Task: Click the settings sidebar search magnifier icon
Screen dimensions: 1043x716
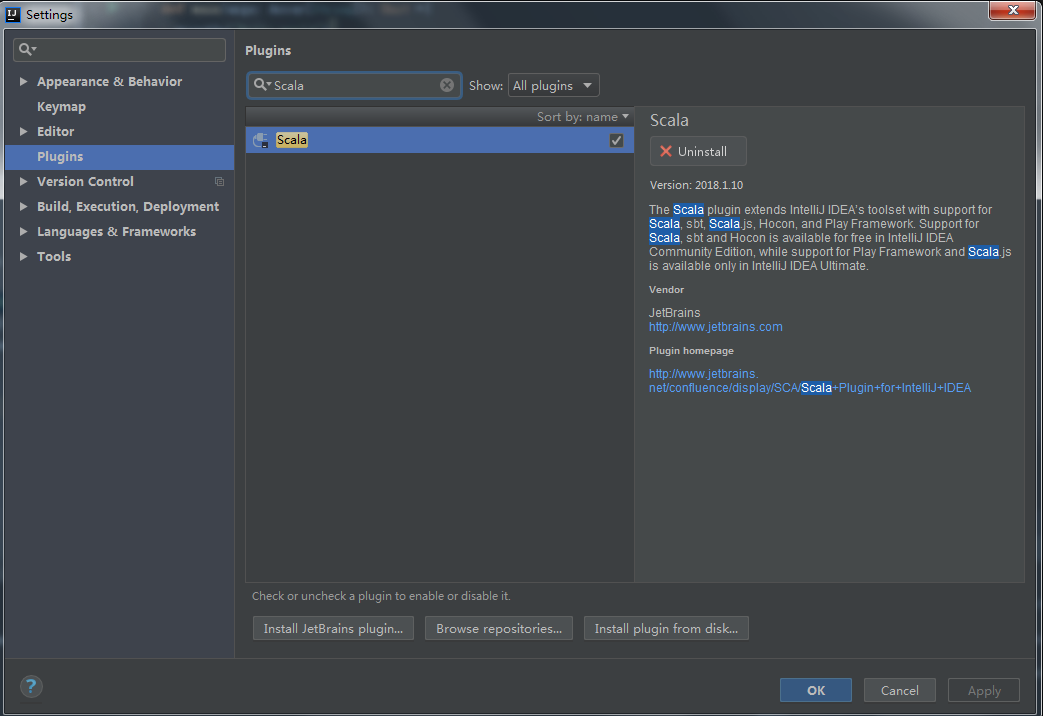Action: 27,49
